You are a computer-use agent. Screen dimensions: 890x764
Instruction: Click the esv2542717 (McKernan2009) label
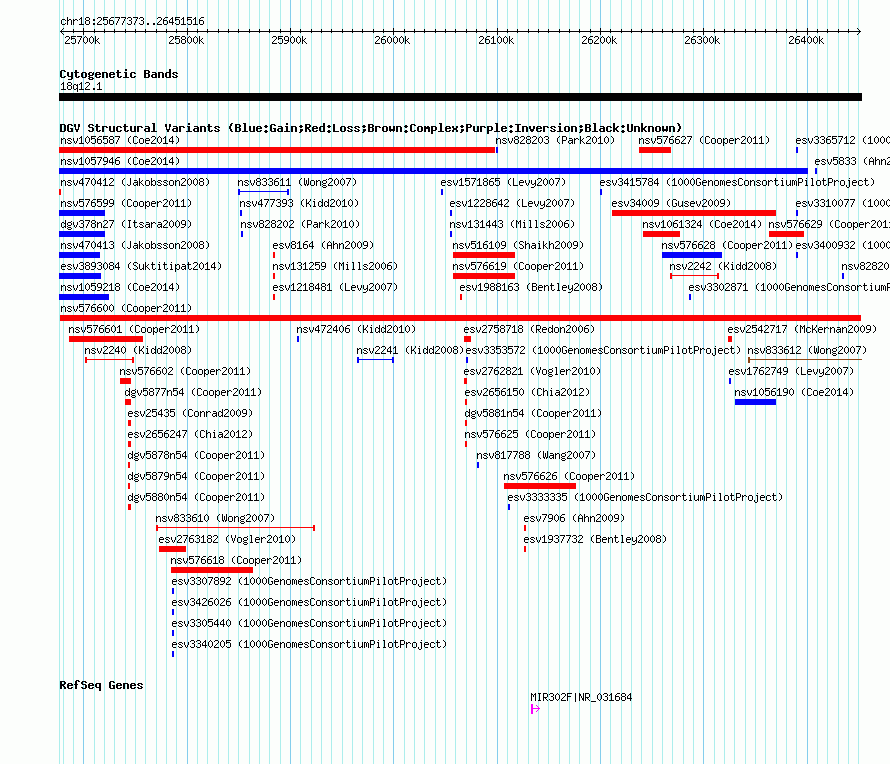(802, 329)
